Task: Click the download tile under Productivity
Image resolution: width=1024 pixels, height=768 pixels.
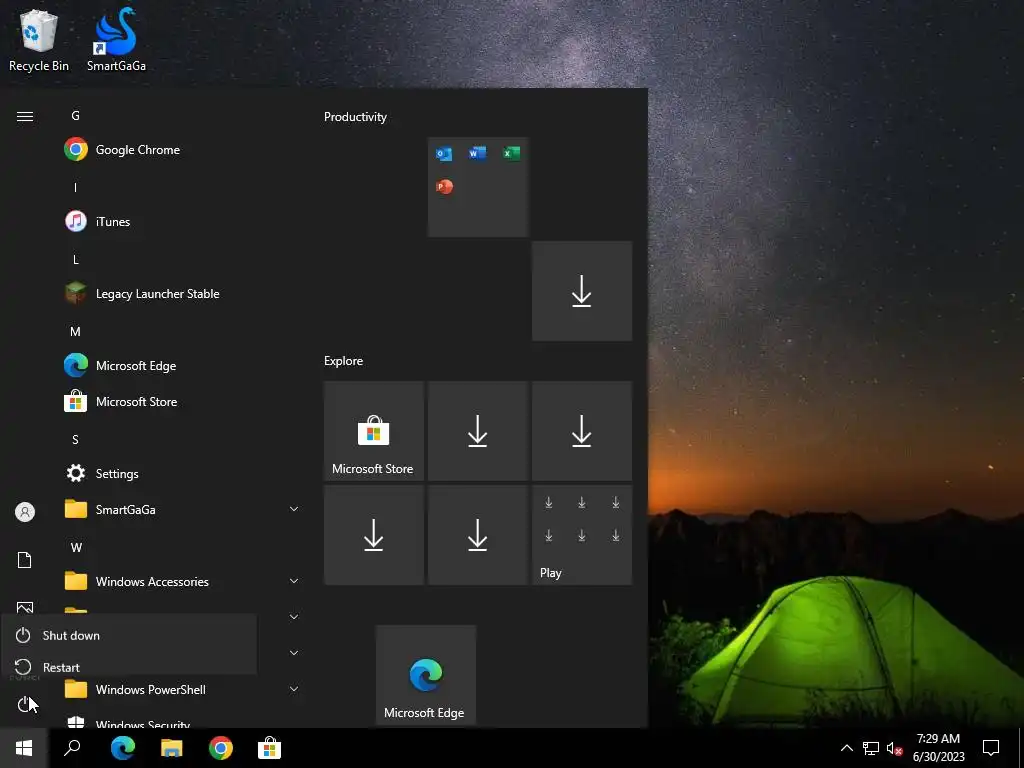Action: click(x=582, y=291)
